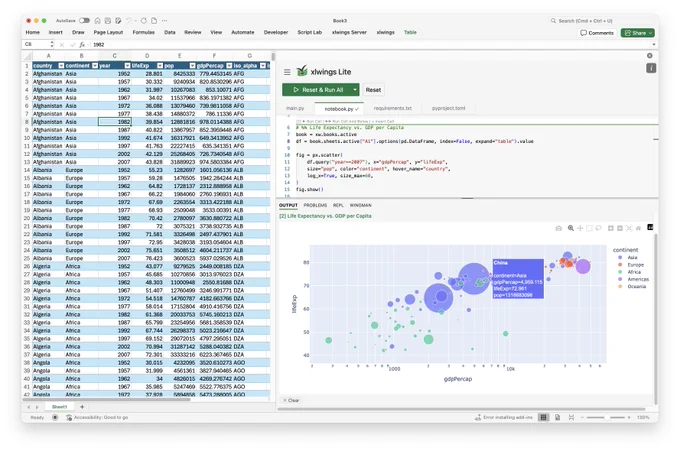Open the continent column filter dropdown
This screenshot has width=680, height=451.
point(95,65)
